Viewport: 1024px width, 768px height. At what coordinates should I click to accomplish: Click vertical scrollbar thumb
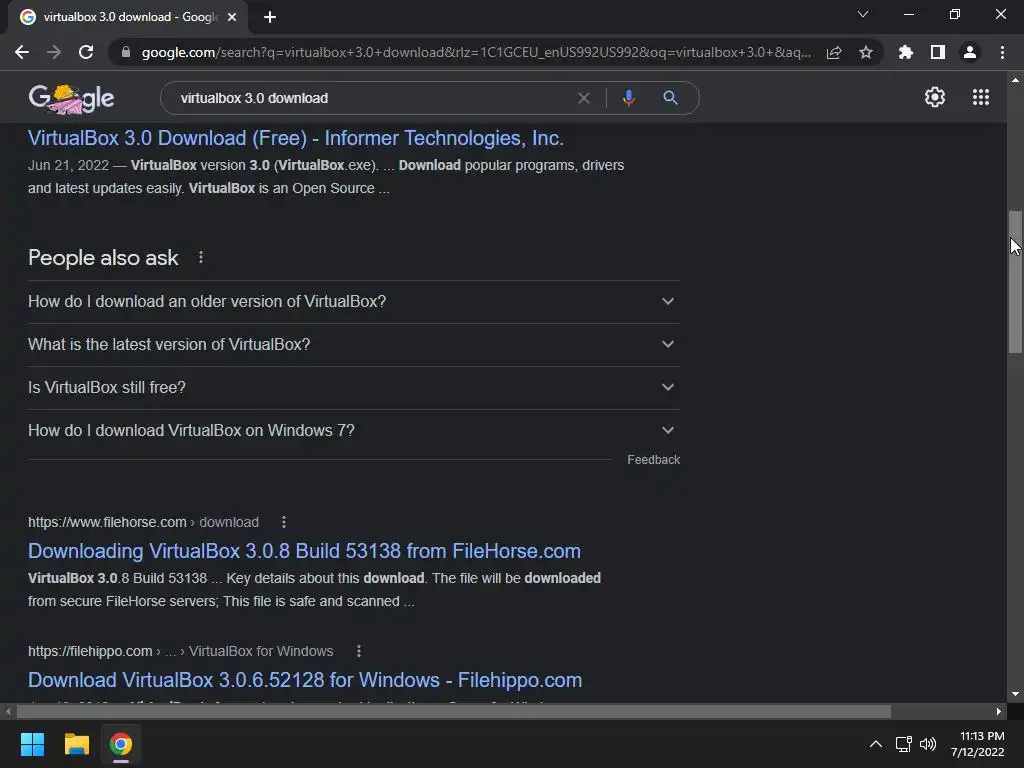tap(1015, 281)
